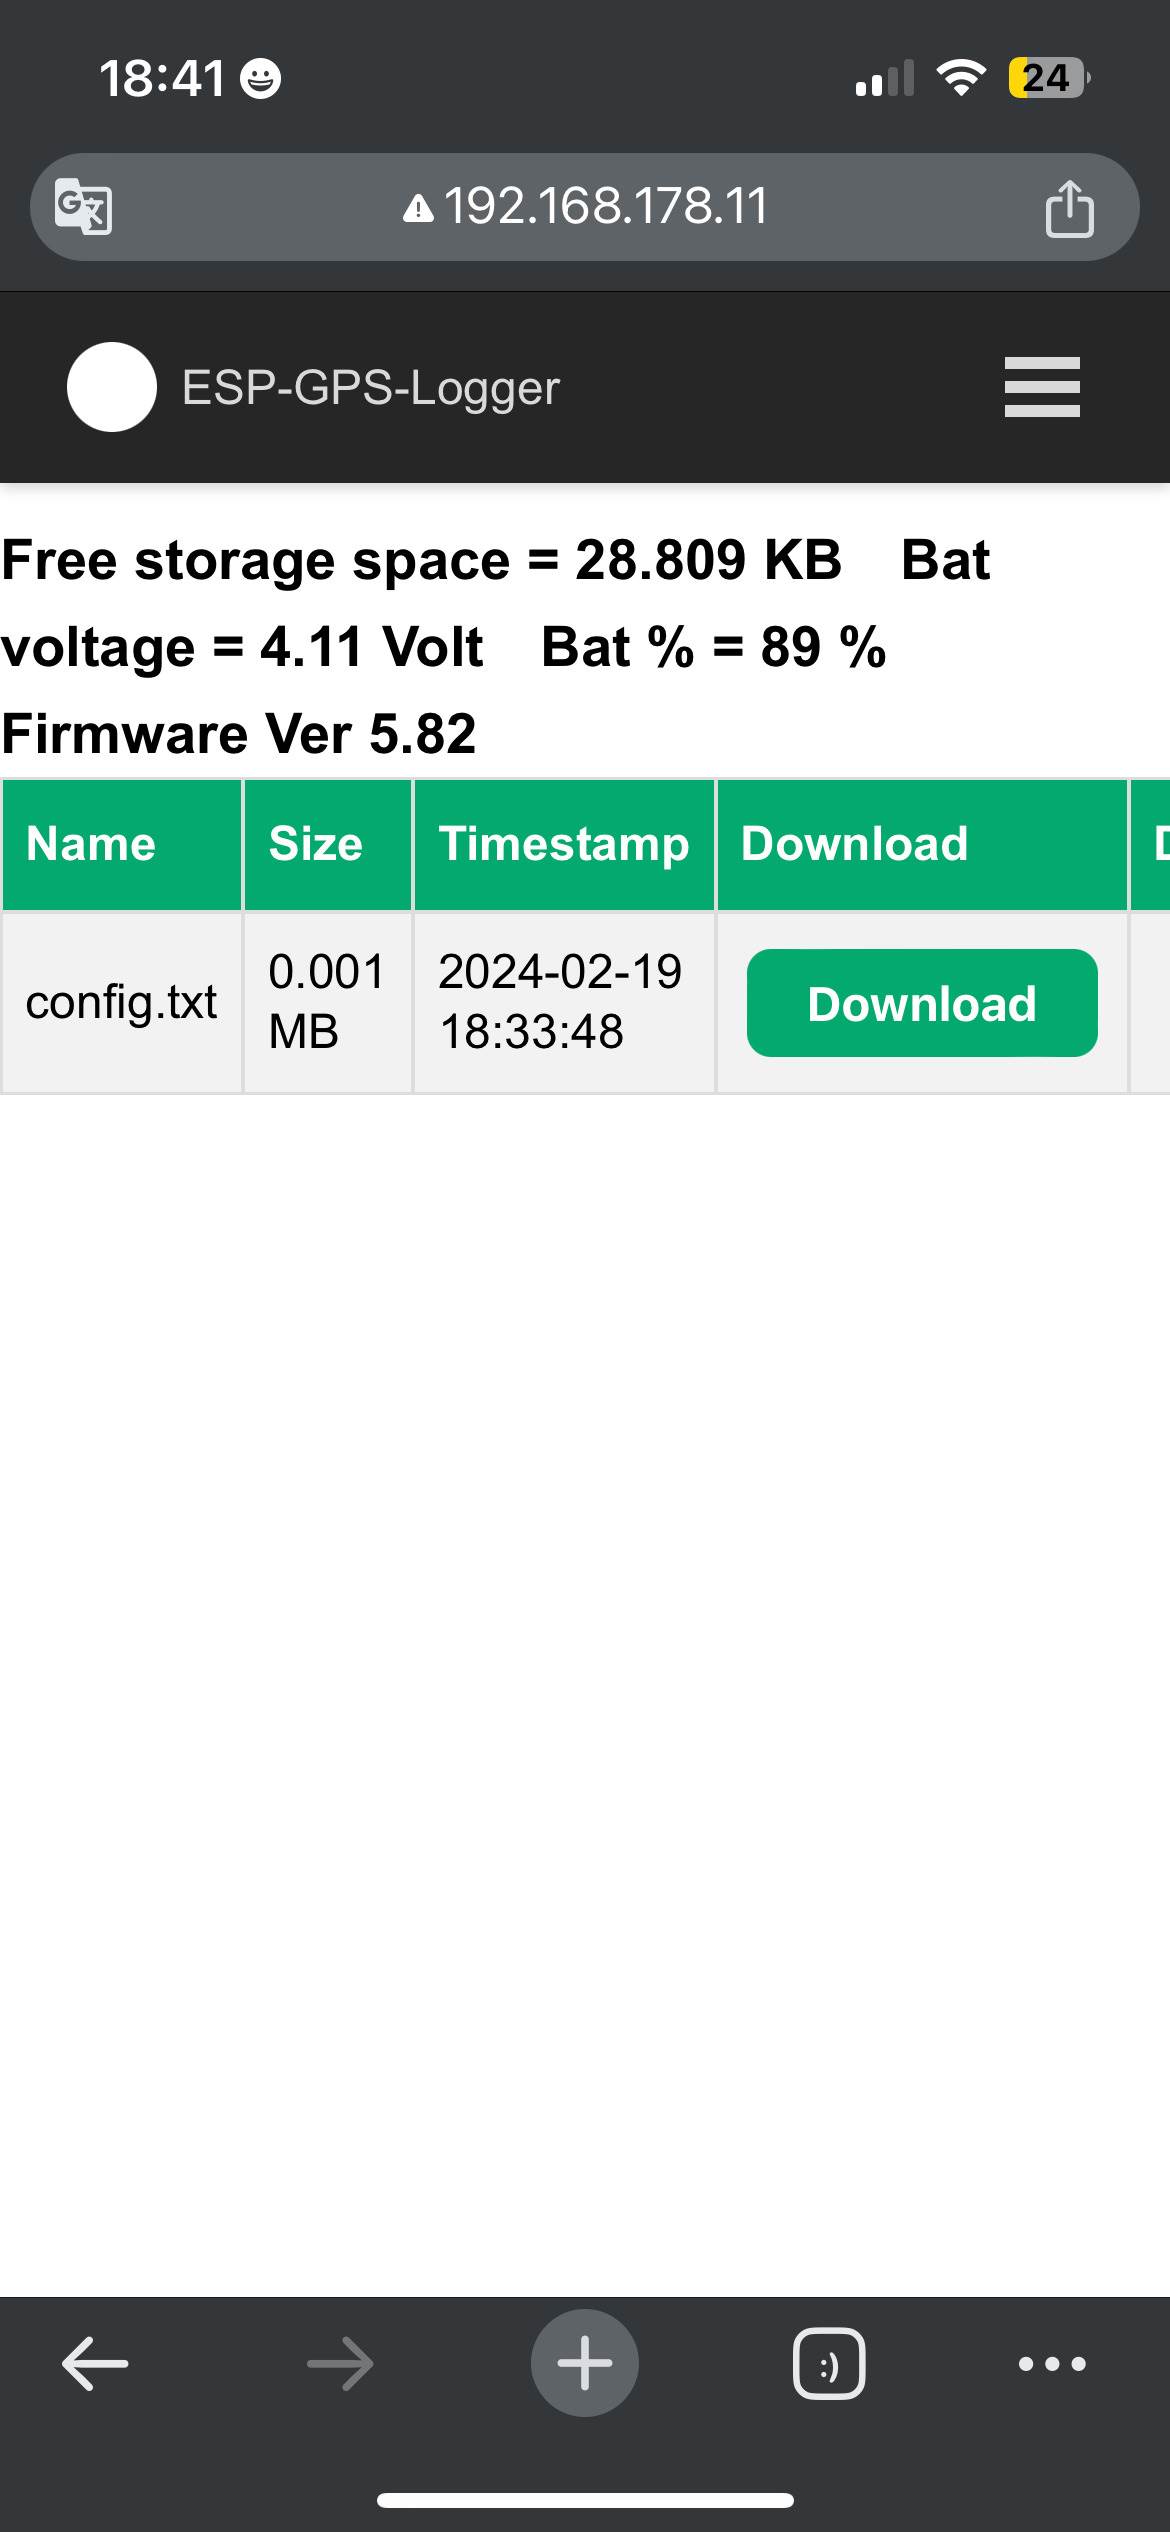Download the config.txt file
The height and width of the screenshot is (2532, 1170).
coord(922,1003)
